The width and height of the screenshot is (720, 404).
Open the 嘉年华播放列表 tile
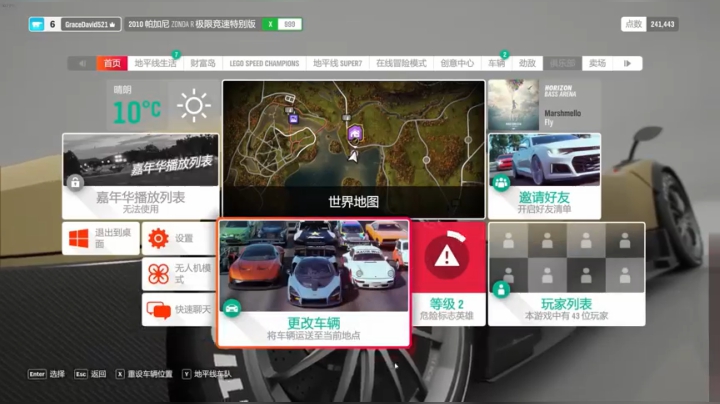pyautogui.click(x=141, y=176)
